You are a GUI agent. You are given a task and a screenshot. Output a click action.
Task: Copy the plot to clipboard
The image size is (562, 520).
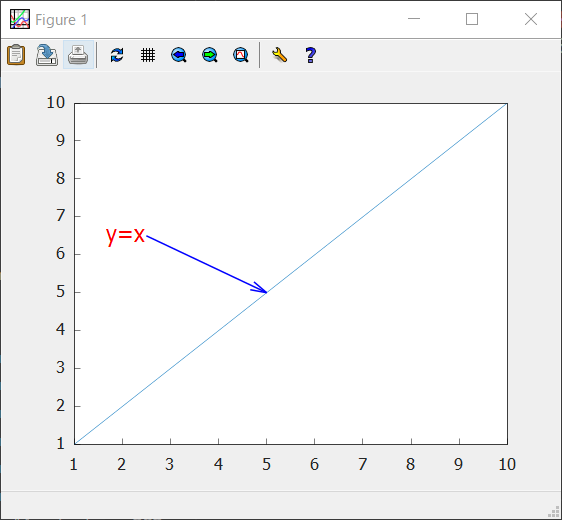16,55
